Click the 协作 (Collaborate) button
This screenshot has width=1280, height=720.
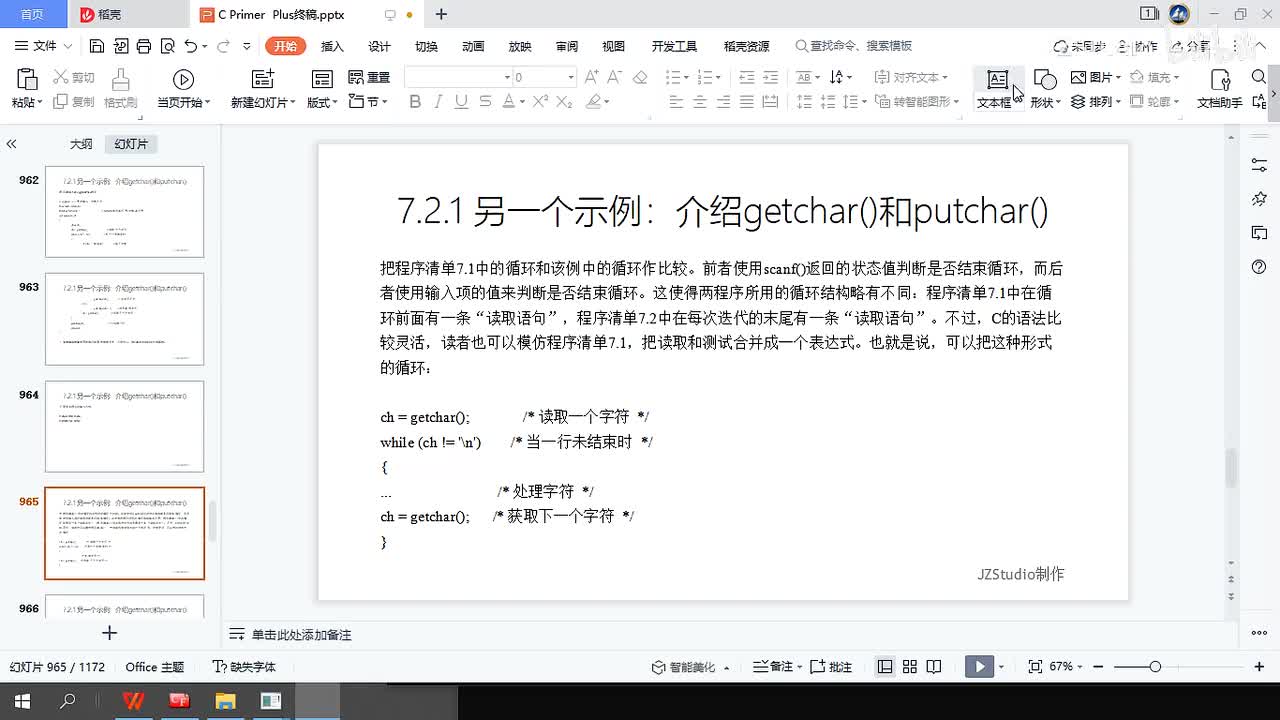click(x=1137, y=46)
